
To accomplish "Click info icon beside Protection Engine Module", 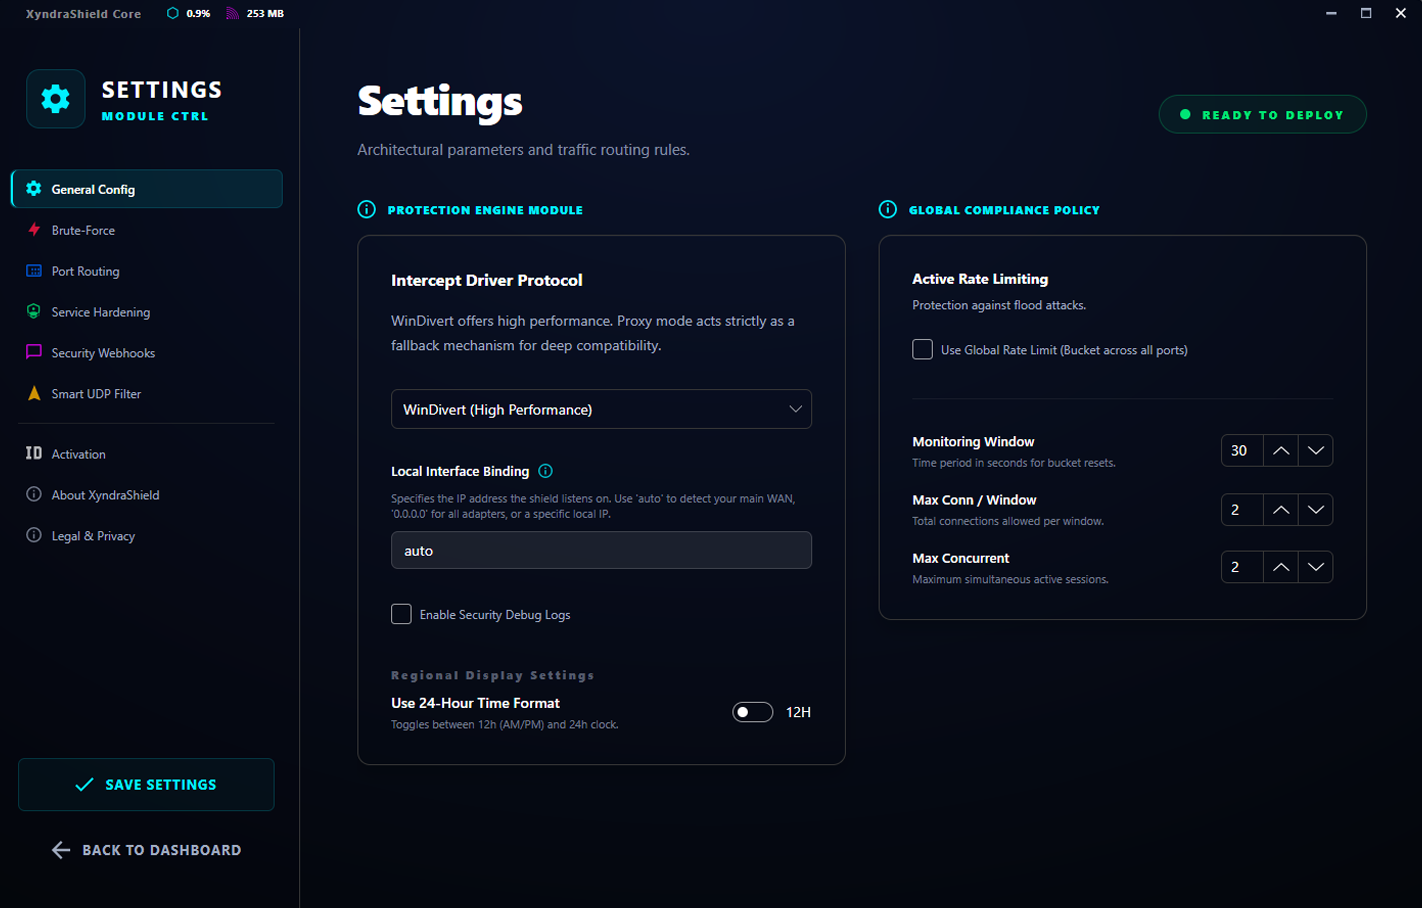I will 367,209.
